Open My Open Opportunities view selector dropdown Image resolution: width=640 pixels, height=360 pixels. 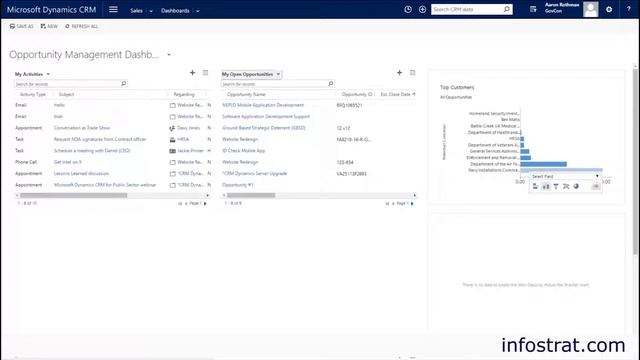click(278, 74)
